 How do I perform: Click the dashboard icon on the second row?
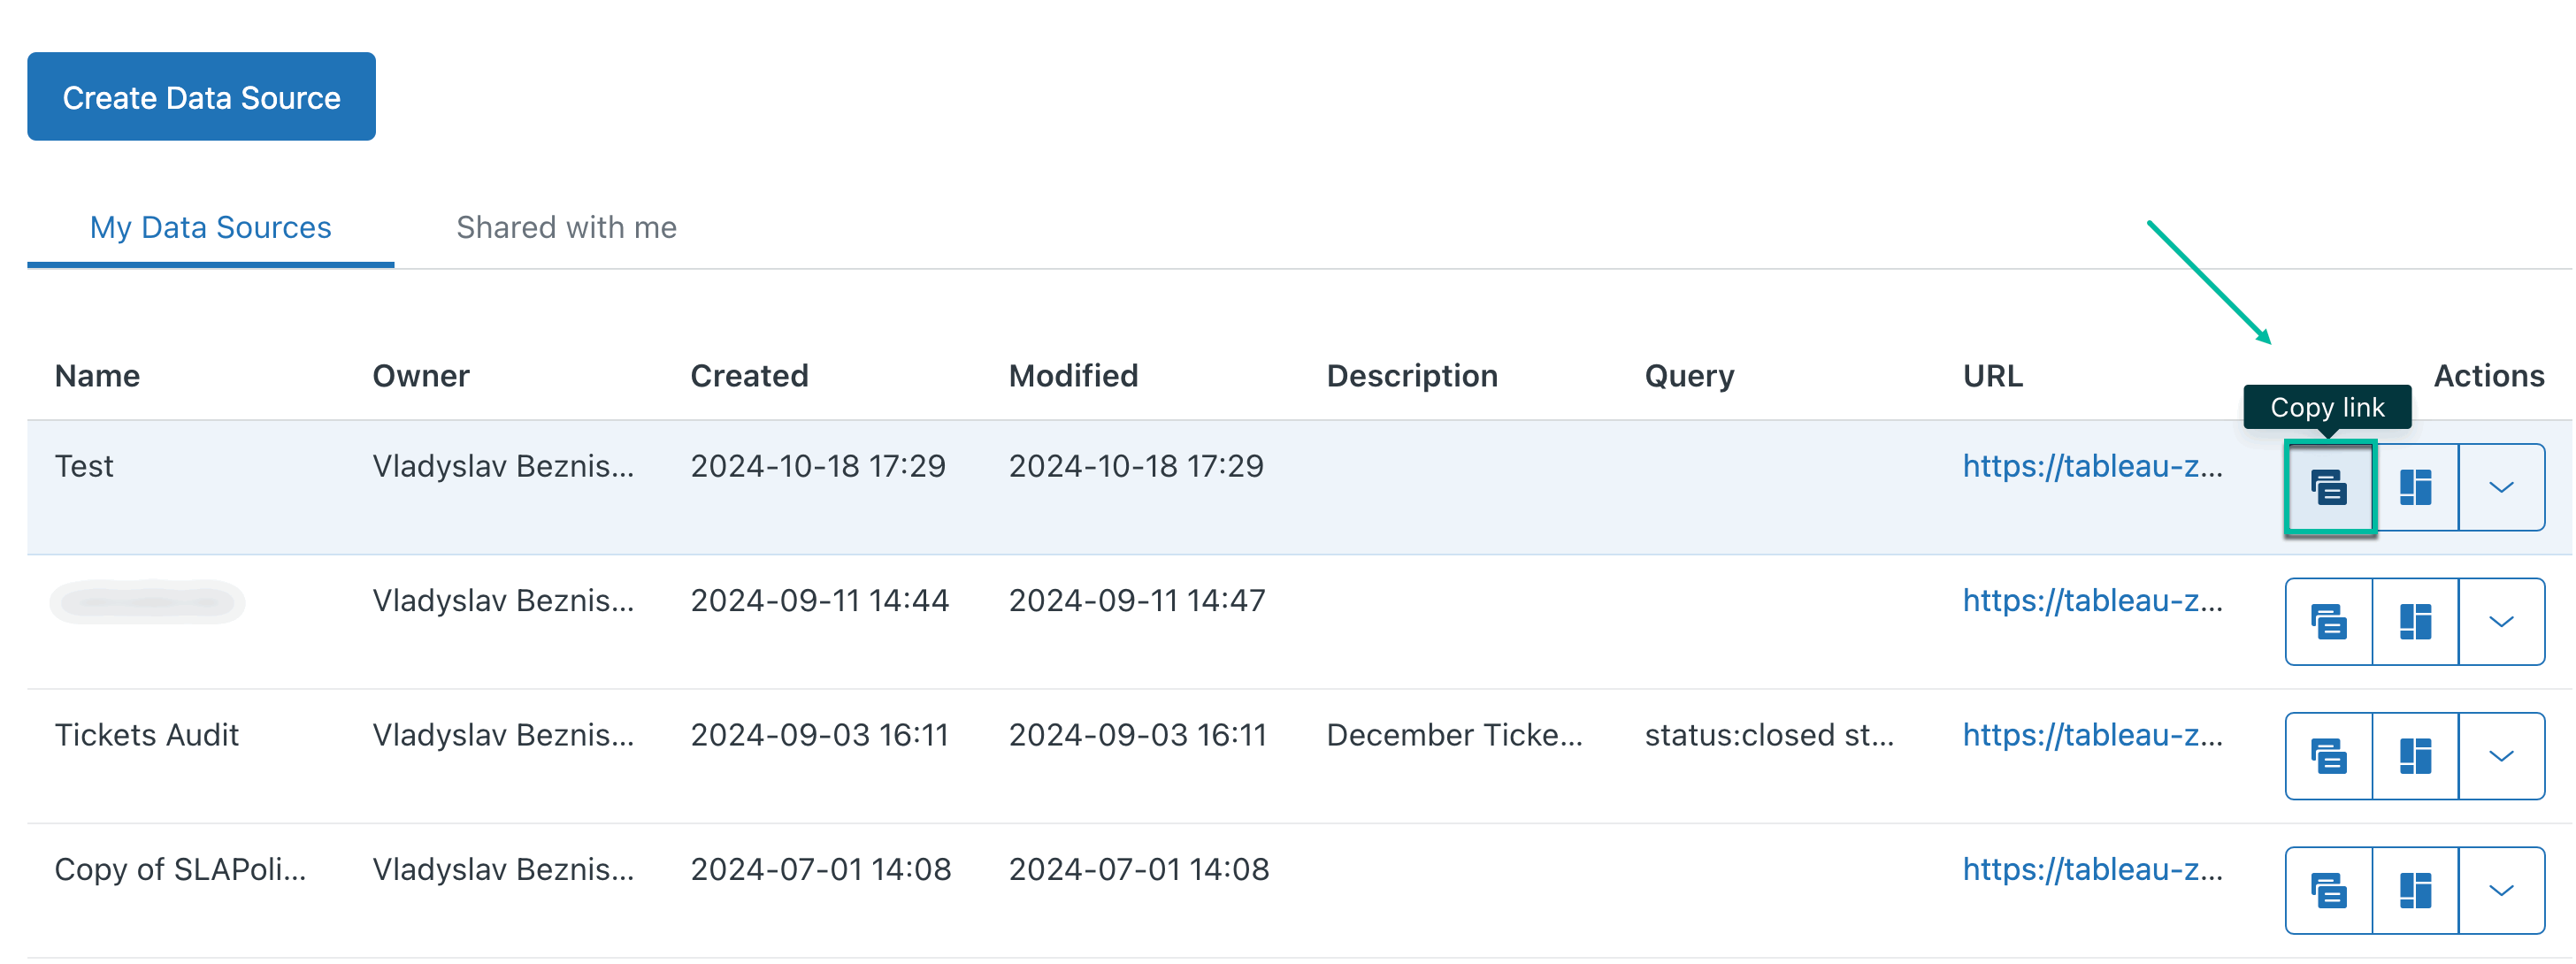click(2415, 621)
